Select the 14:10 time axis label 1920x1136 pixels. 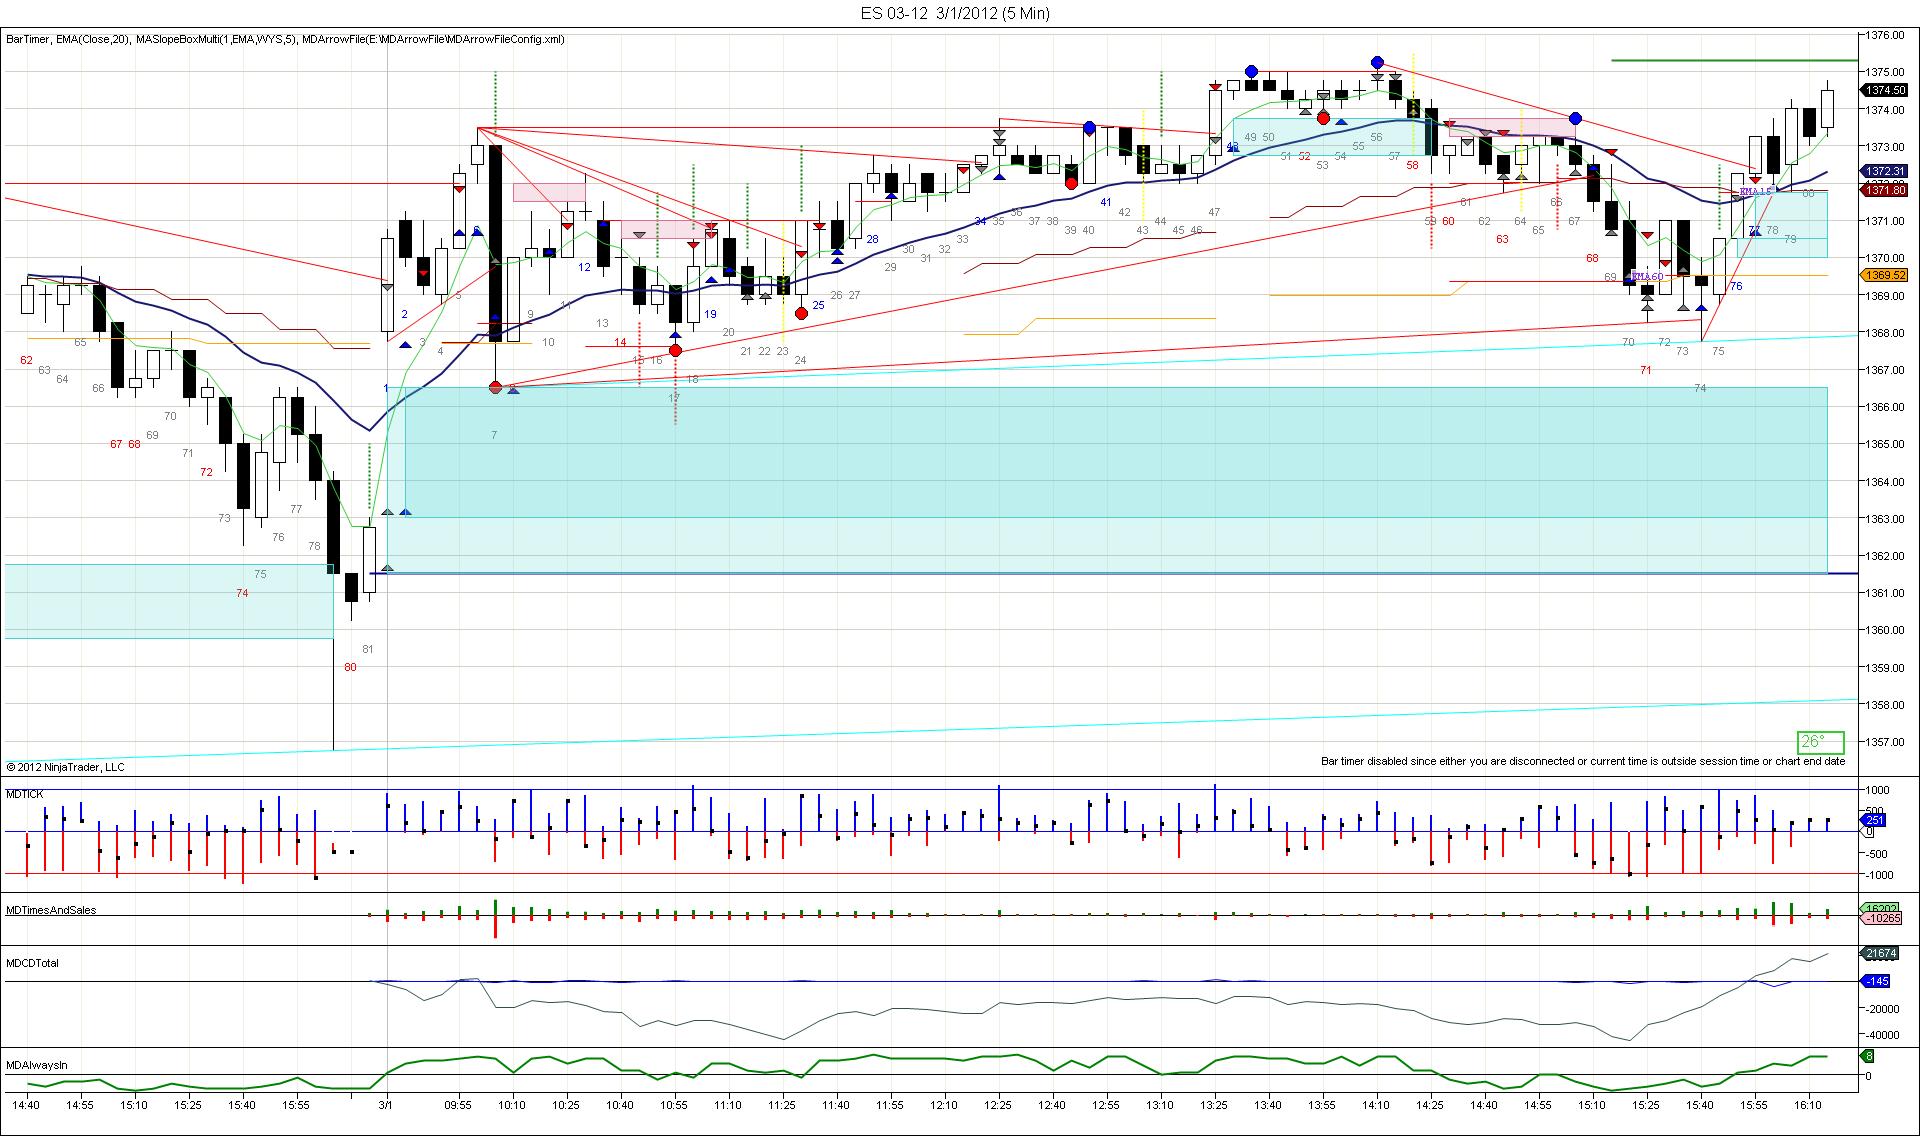point(1376,1105)
